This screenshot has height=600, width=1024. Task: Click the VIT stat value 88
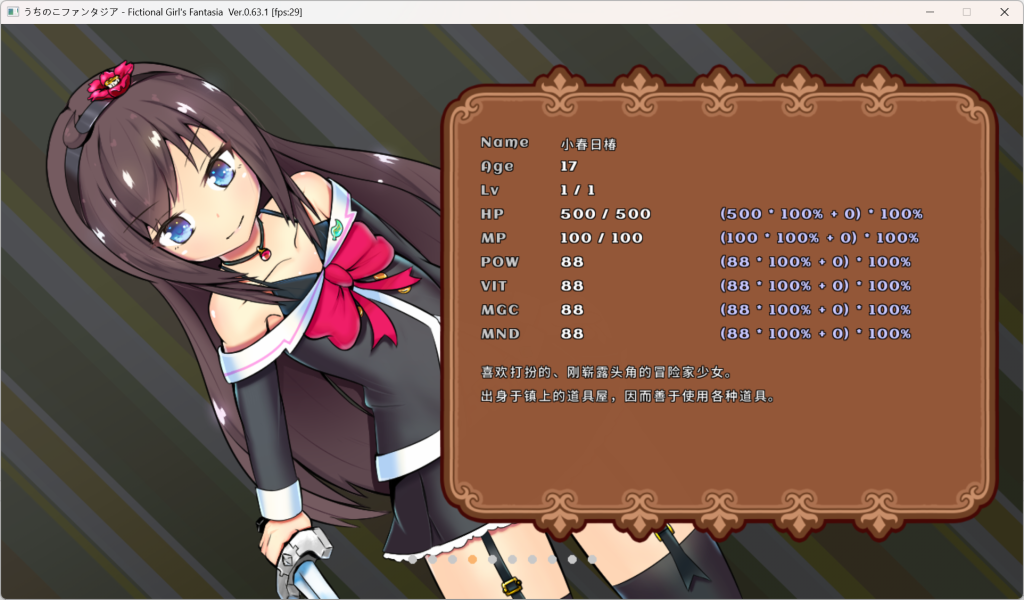pyautogui.click(x=570, y=286)
